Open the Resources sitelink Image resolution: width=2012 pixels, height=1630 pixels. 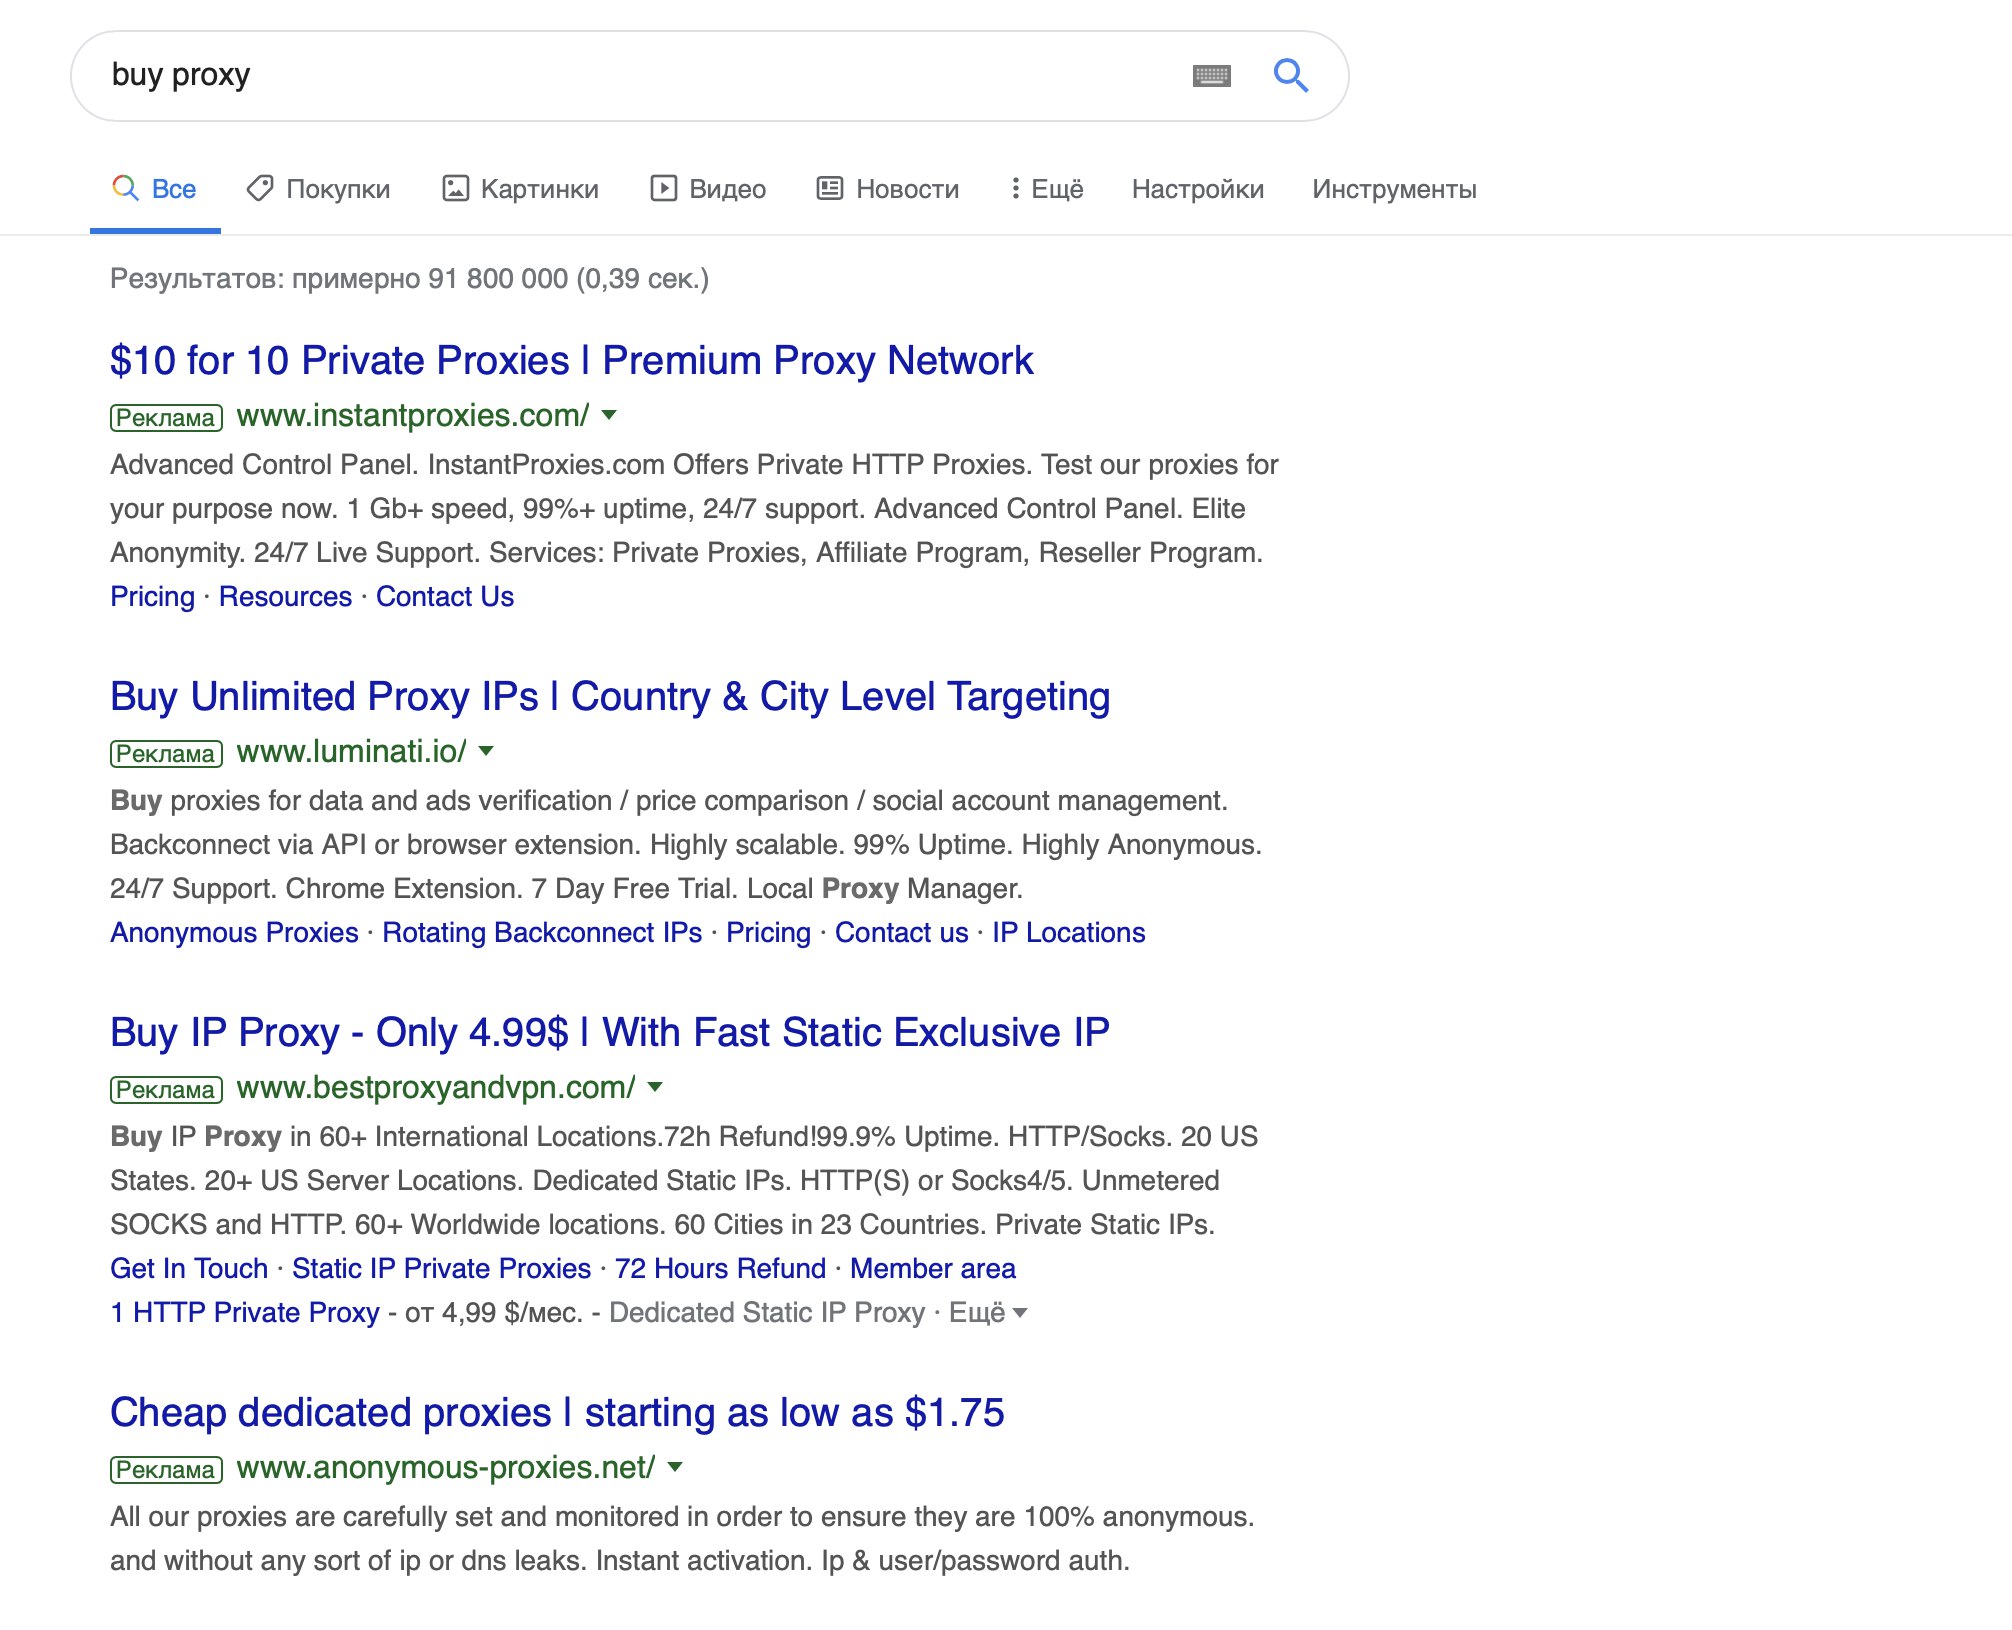[x=286, y=597]
